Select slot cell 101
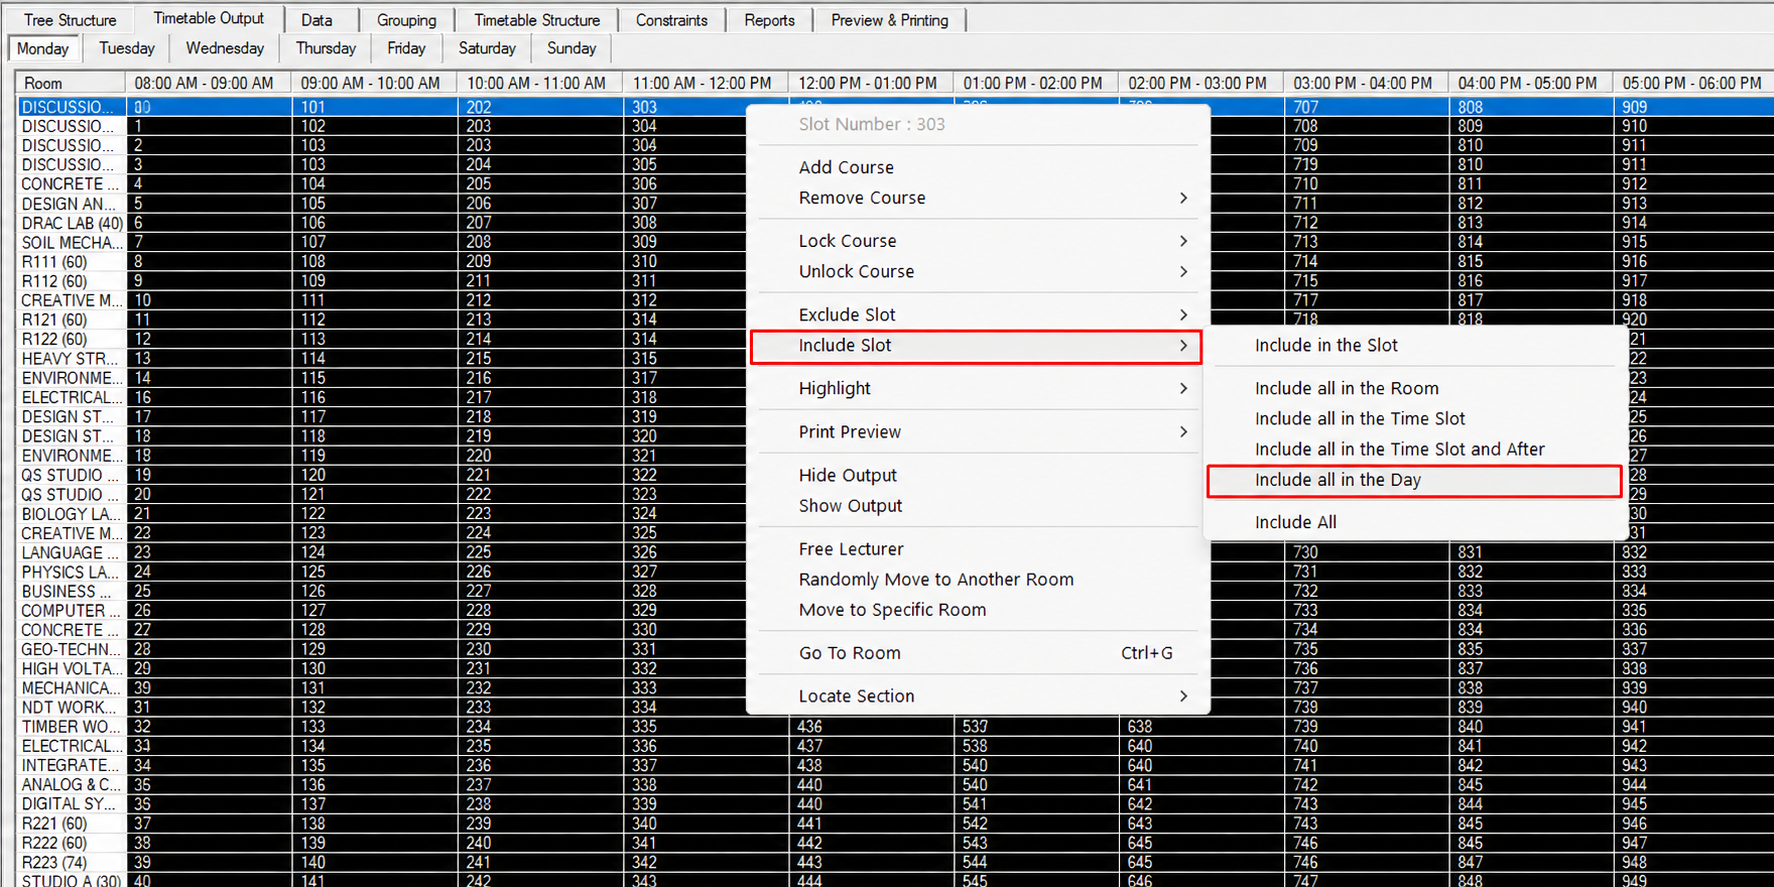The image size is (1774, 887). tap(374, 107)
